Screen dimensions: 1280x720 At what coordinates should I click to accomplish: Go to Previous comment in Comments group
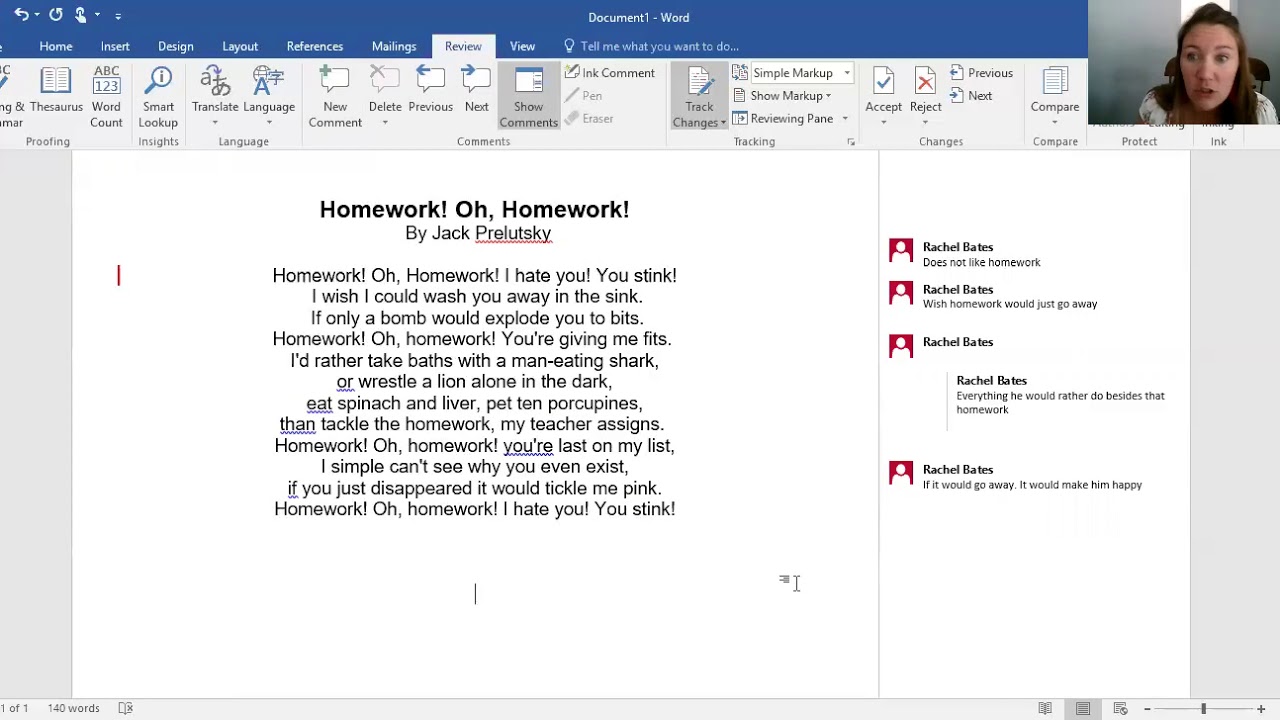pyautogui.click(x=430, y=90)
